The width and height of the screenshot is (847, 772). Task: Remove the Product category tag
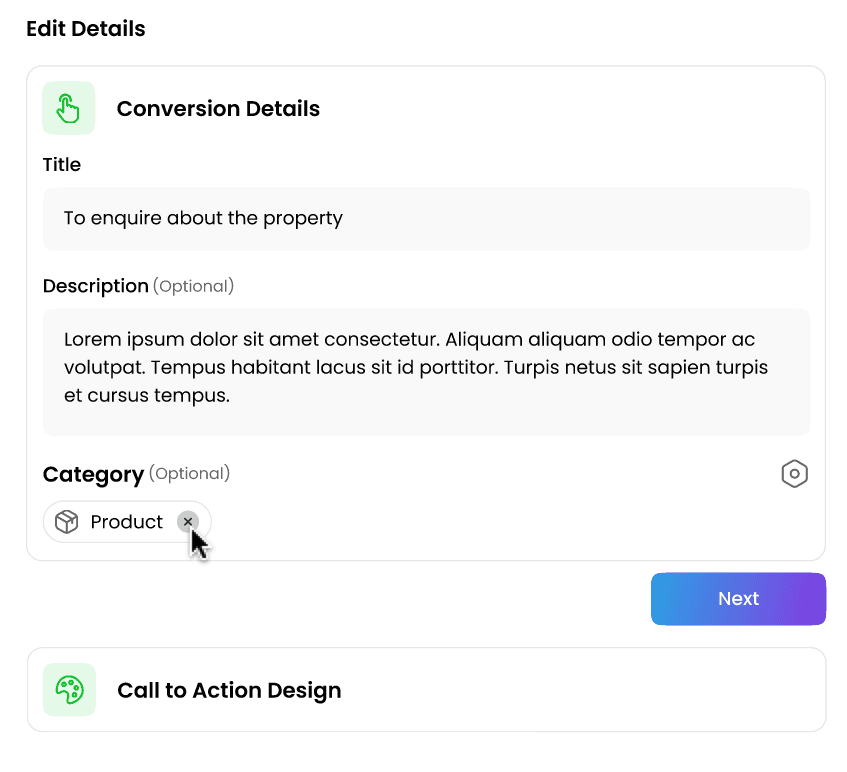point(187,521)
